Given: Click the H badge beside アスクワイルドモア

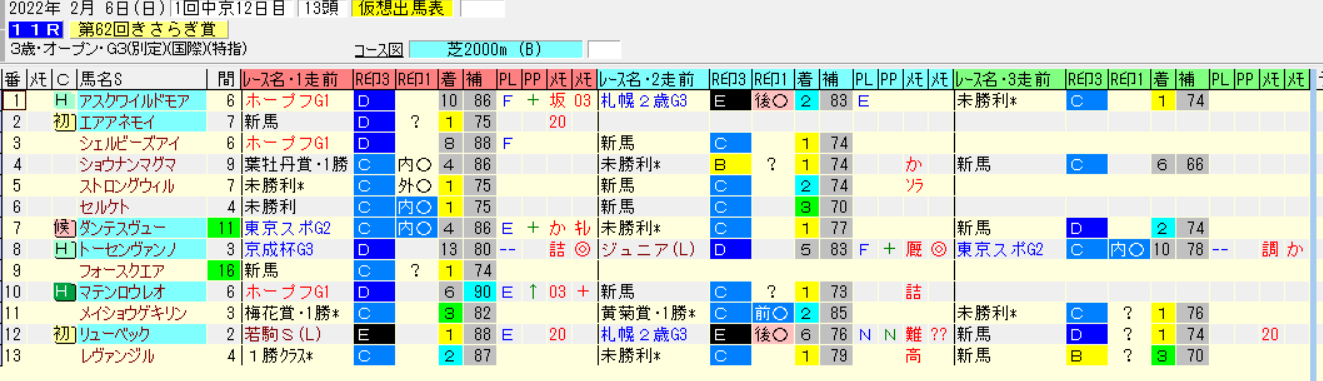Looking at the screenshot, I should coord(63,100).
